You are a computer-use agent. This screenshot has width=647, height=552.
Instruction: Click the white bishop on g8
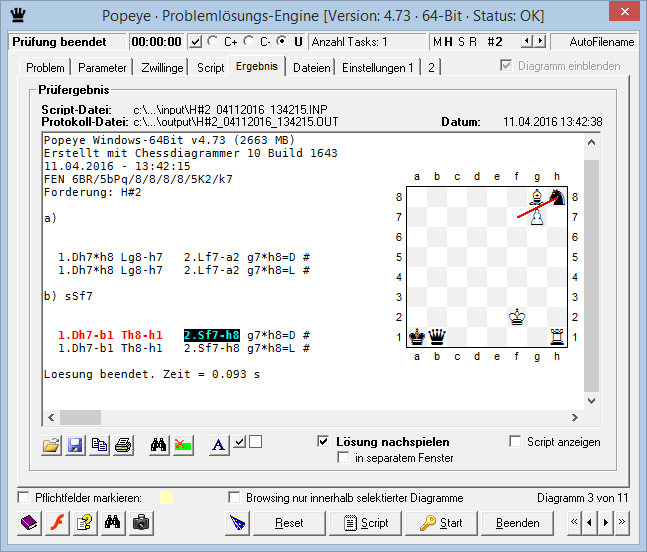coord(537,197)
